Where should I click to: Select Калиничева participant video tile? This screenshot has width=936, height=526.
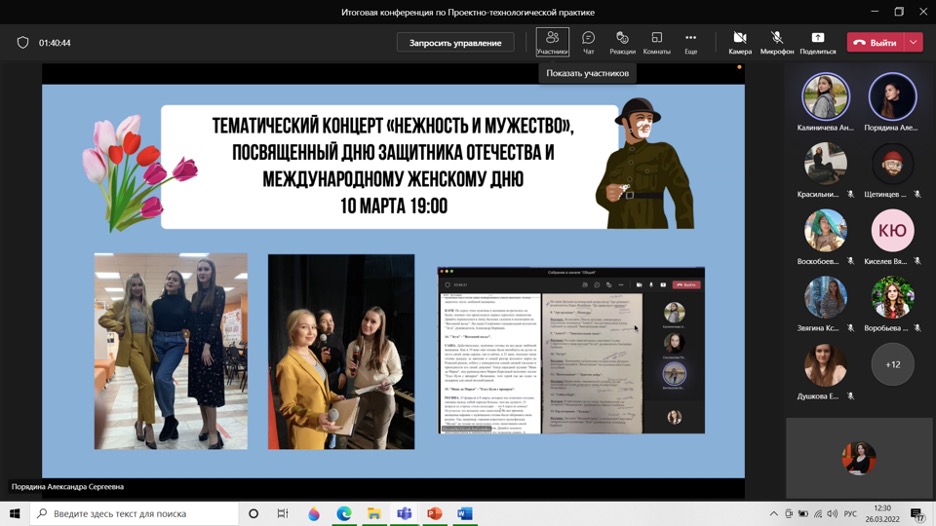(825, 98)
